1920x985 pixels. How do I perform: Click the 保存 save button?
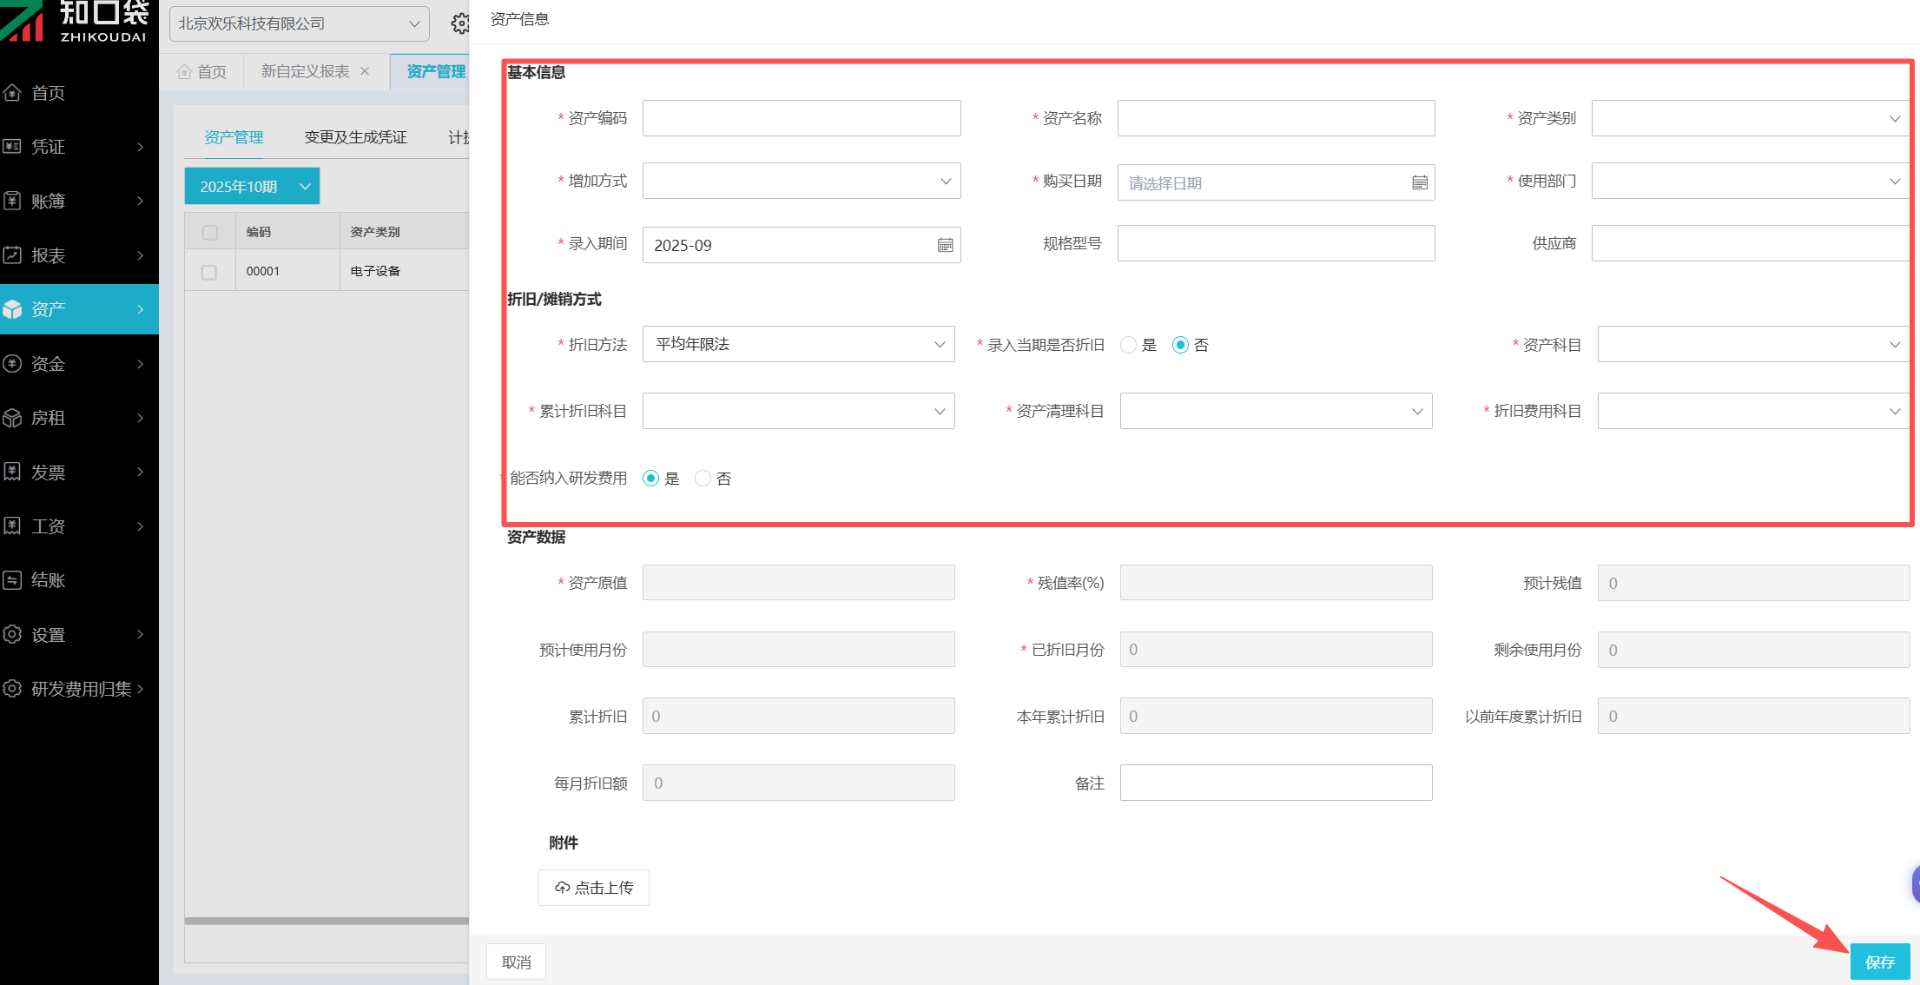tap(1879, 962)
